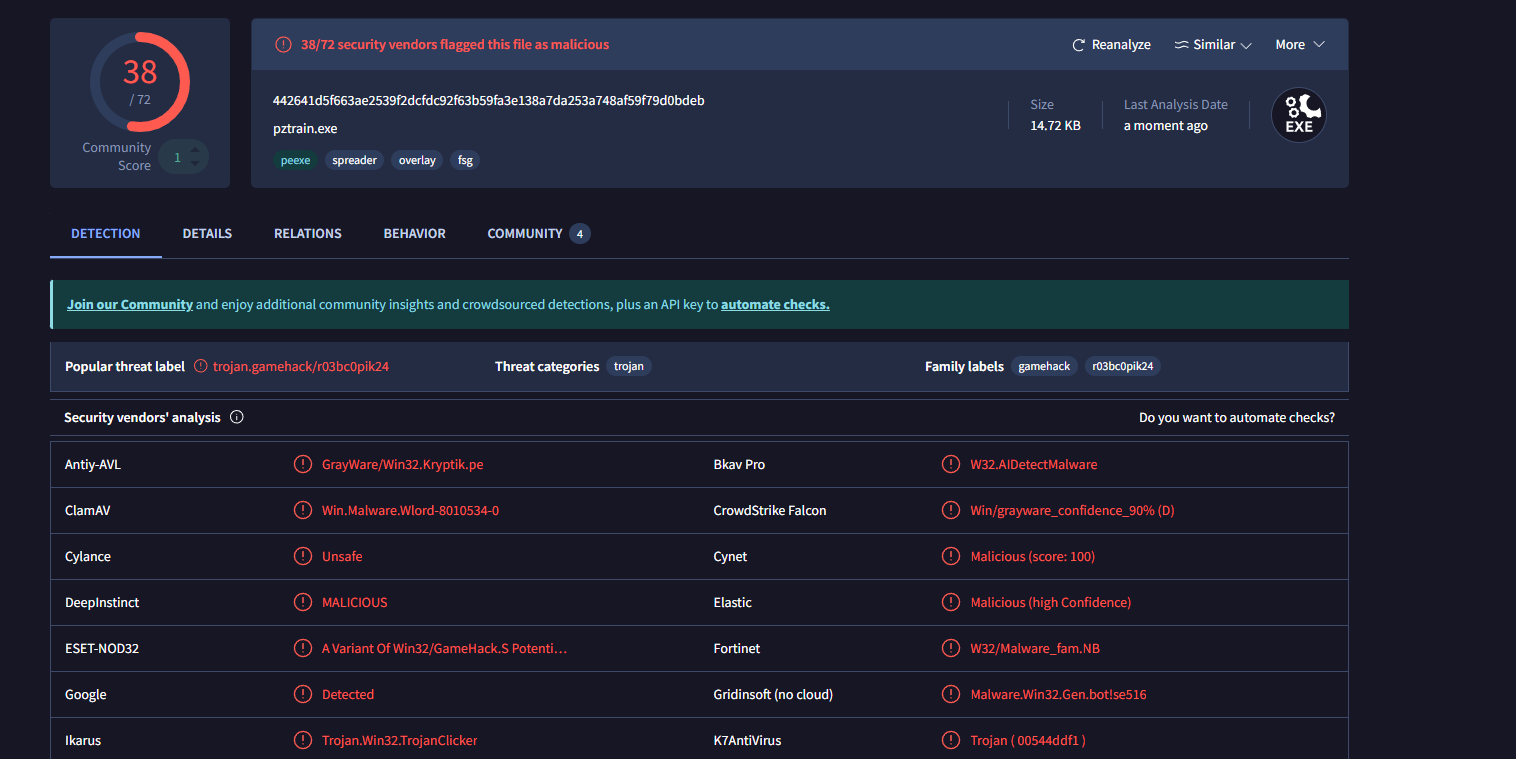
Task: Click the pztrain.exe file name
Action: [x=305, y=129]
